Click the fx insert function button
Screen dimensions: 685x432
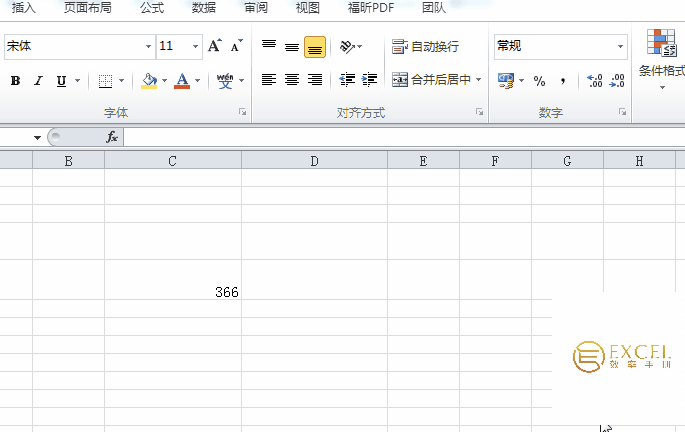tap(112, 137)
